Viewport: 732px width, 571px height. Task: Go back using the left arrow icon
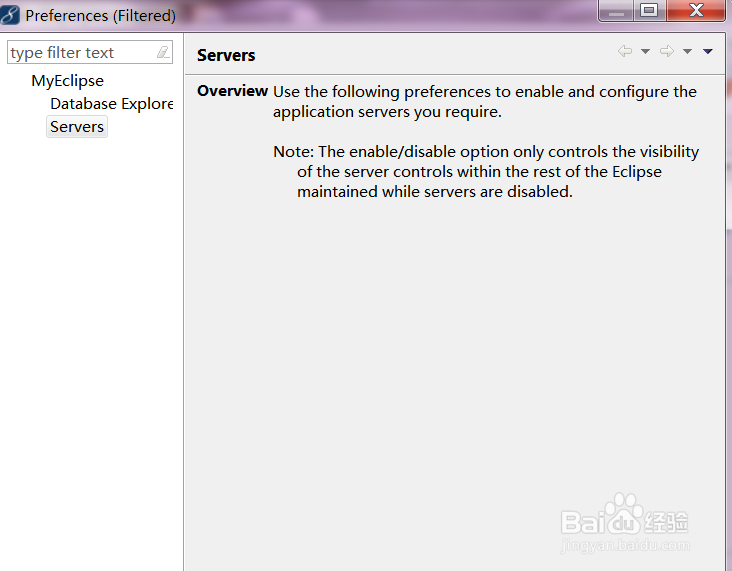point(625,51)
